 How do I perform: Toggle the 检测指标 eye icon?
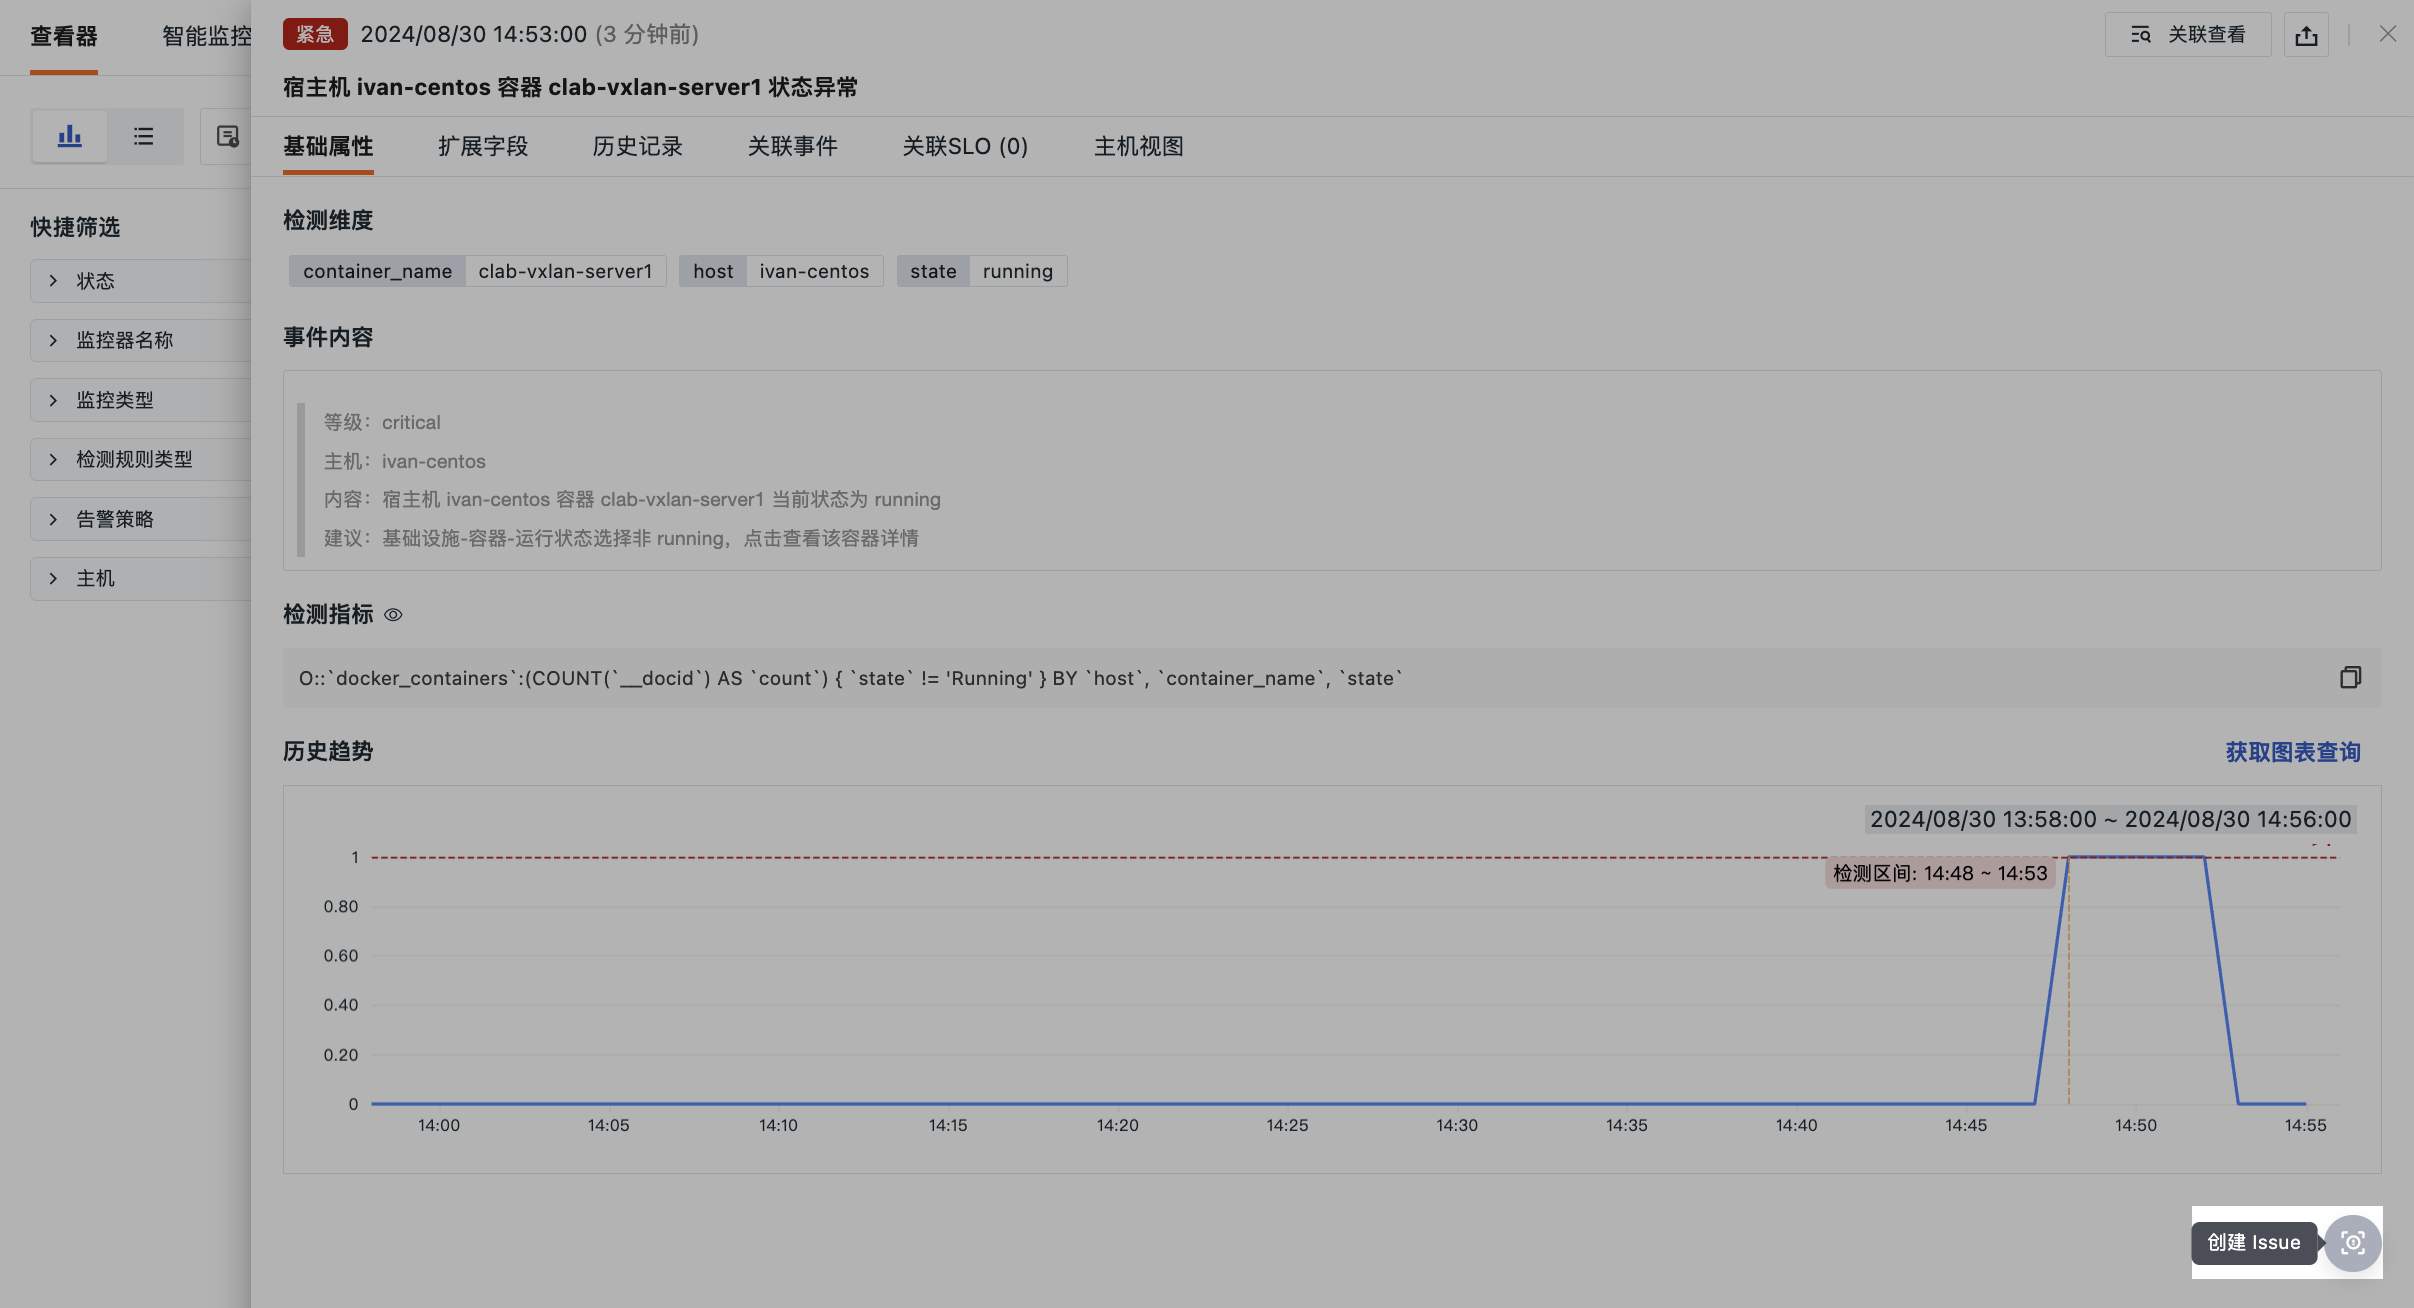click(393, 615)
